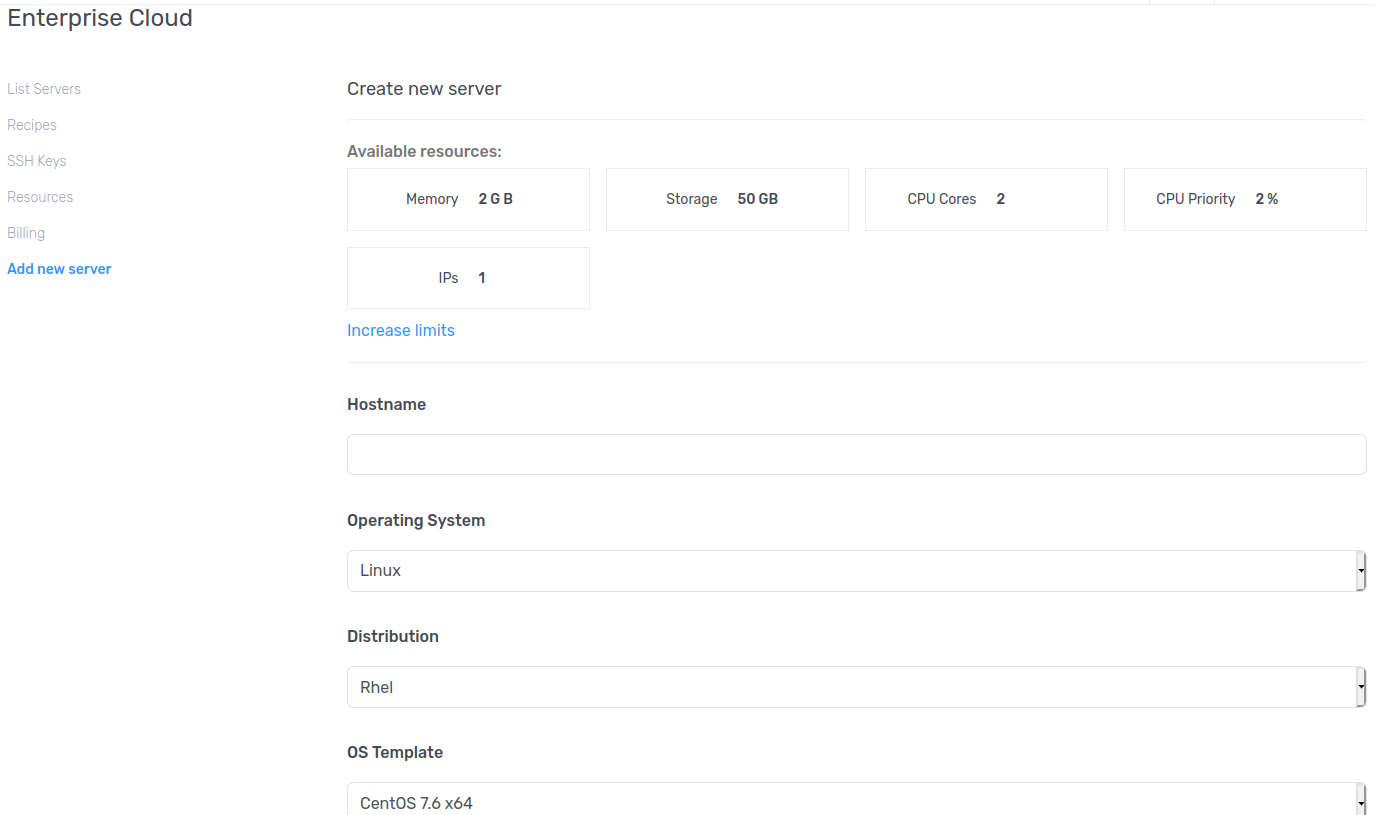The width and height of the screenshot is (1375, 815).
Task: Click the Available resources label
Action: (x=424, y=152)
